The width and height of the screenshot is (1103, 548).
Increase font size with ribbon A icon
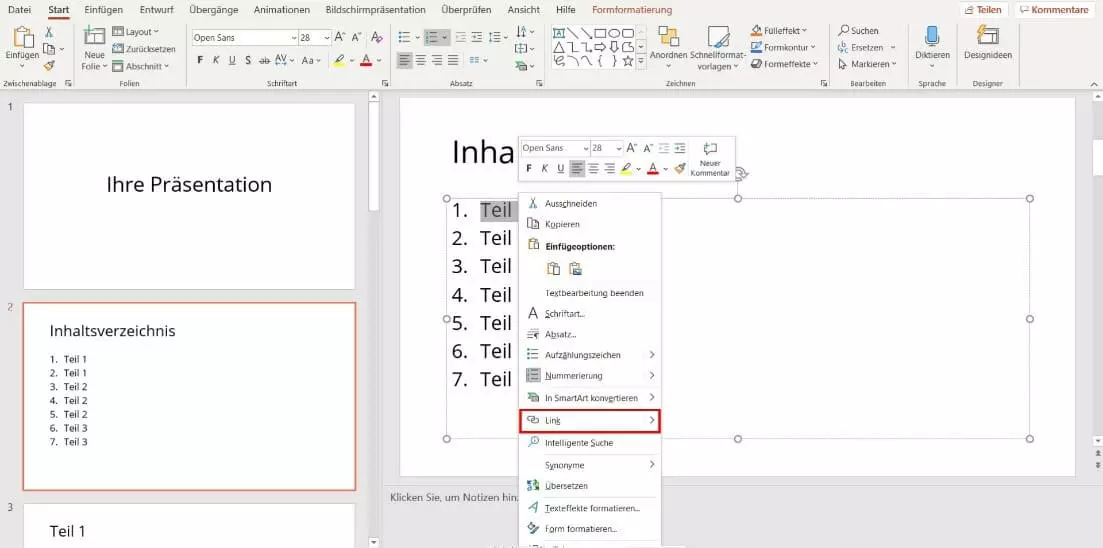(340, 37)
